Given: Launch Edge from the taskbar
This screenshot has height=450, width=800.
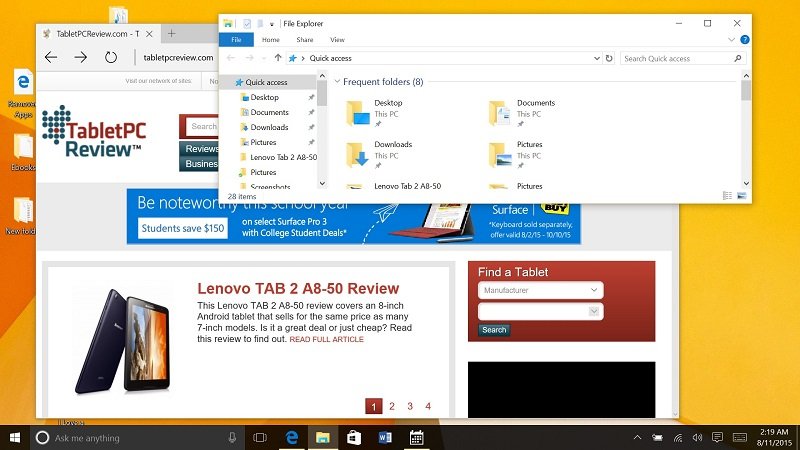Looking at the screenshot, I should tap(291, 438).
